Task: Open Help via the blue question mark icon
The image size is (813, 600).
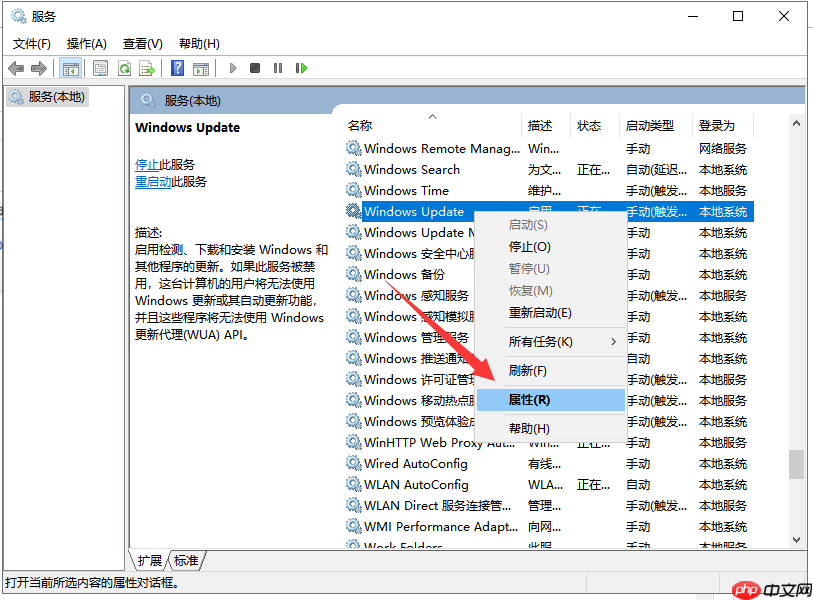Action: (x=179, y=67)
